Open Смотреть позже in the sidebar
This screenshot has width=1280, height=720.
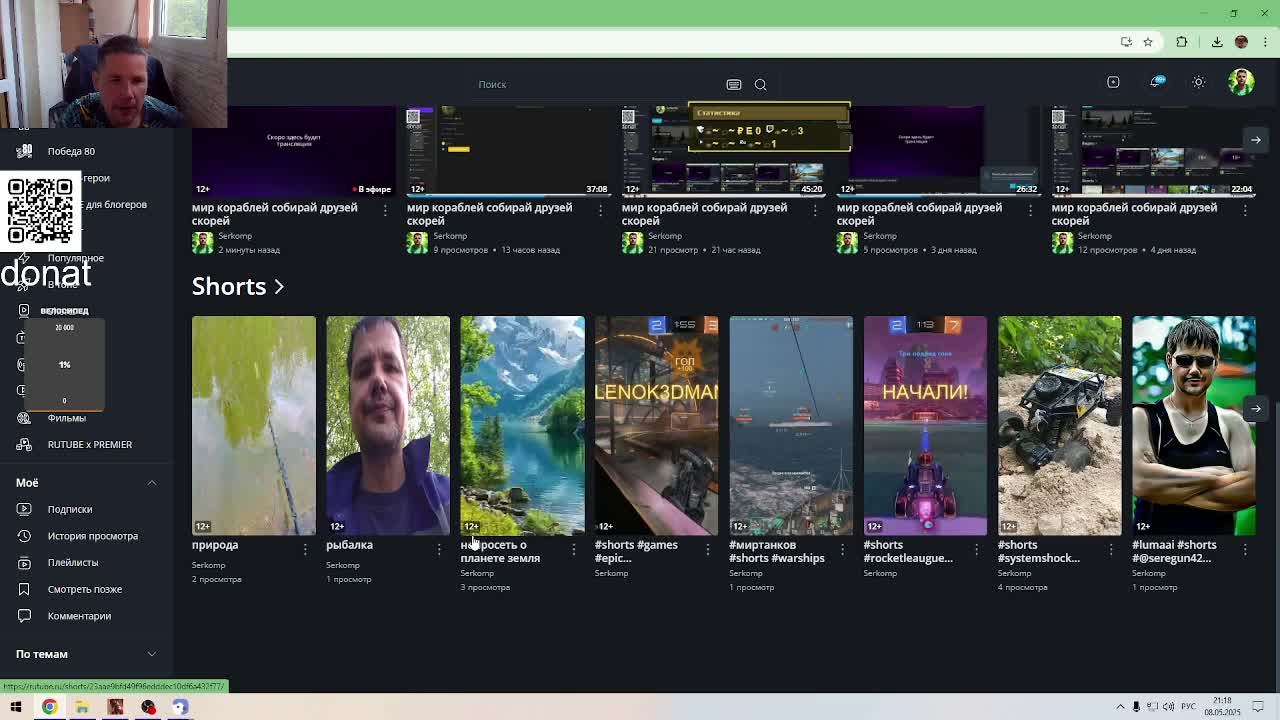(x=86, y=589)
